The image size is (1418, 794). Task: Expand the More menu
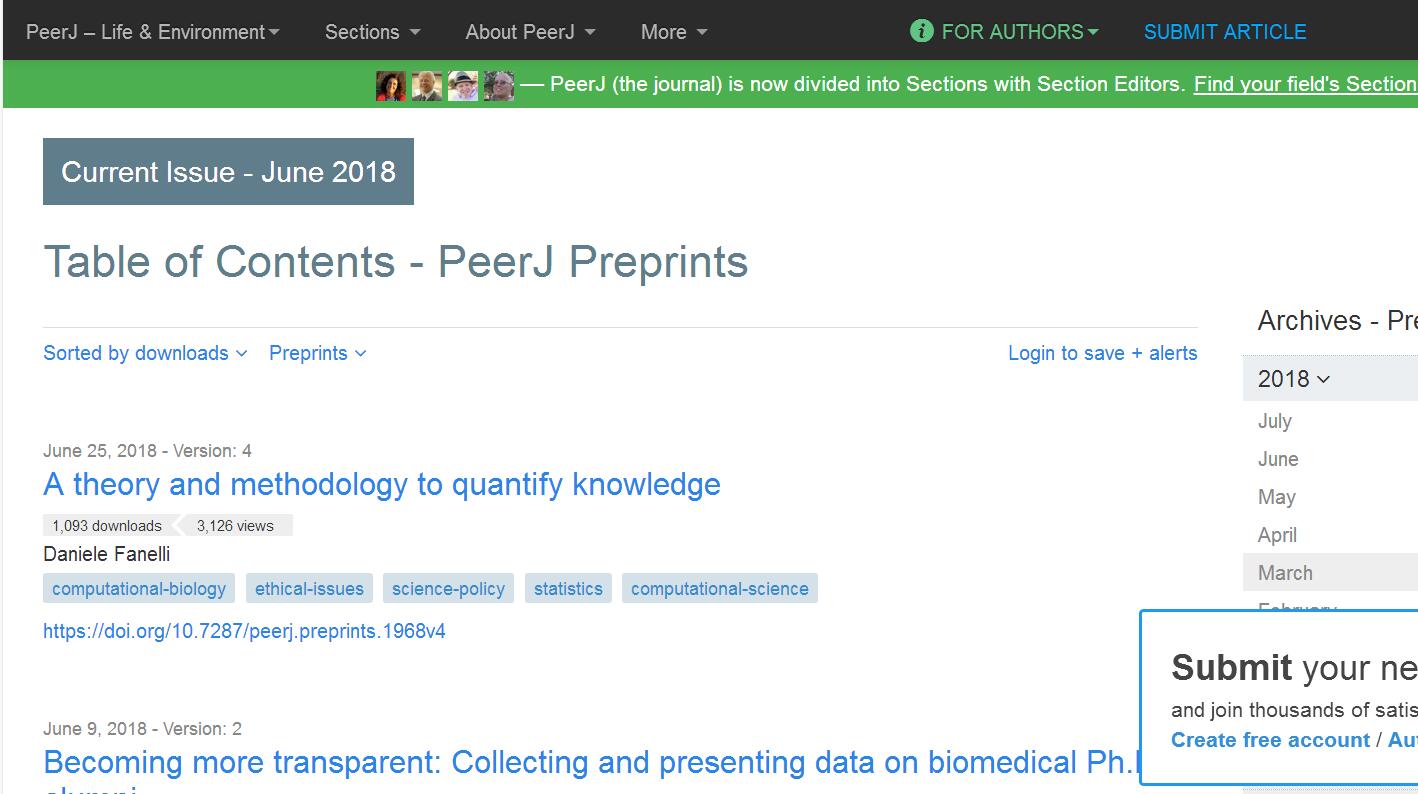[674, 32]
